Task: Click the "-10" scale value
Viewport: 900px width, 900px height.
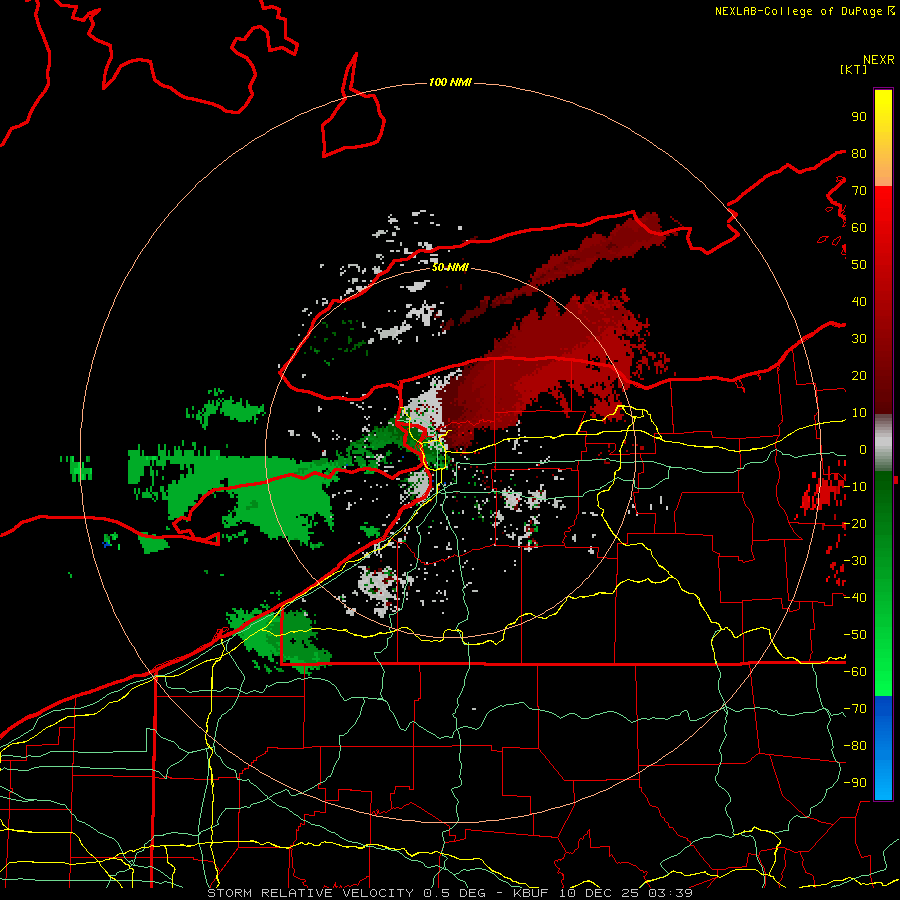Action: (x=855, y=487)
